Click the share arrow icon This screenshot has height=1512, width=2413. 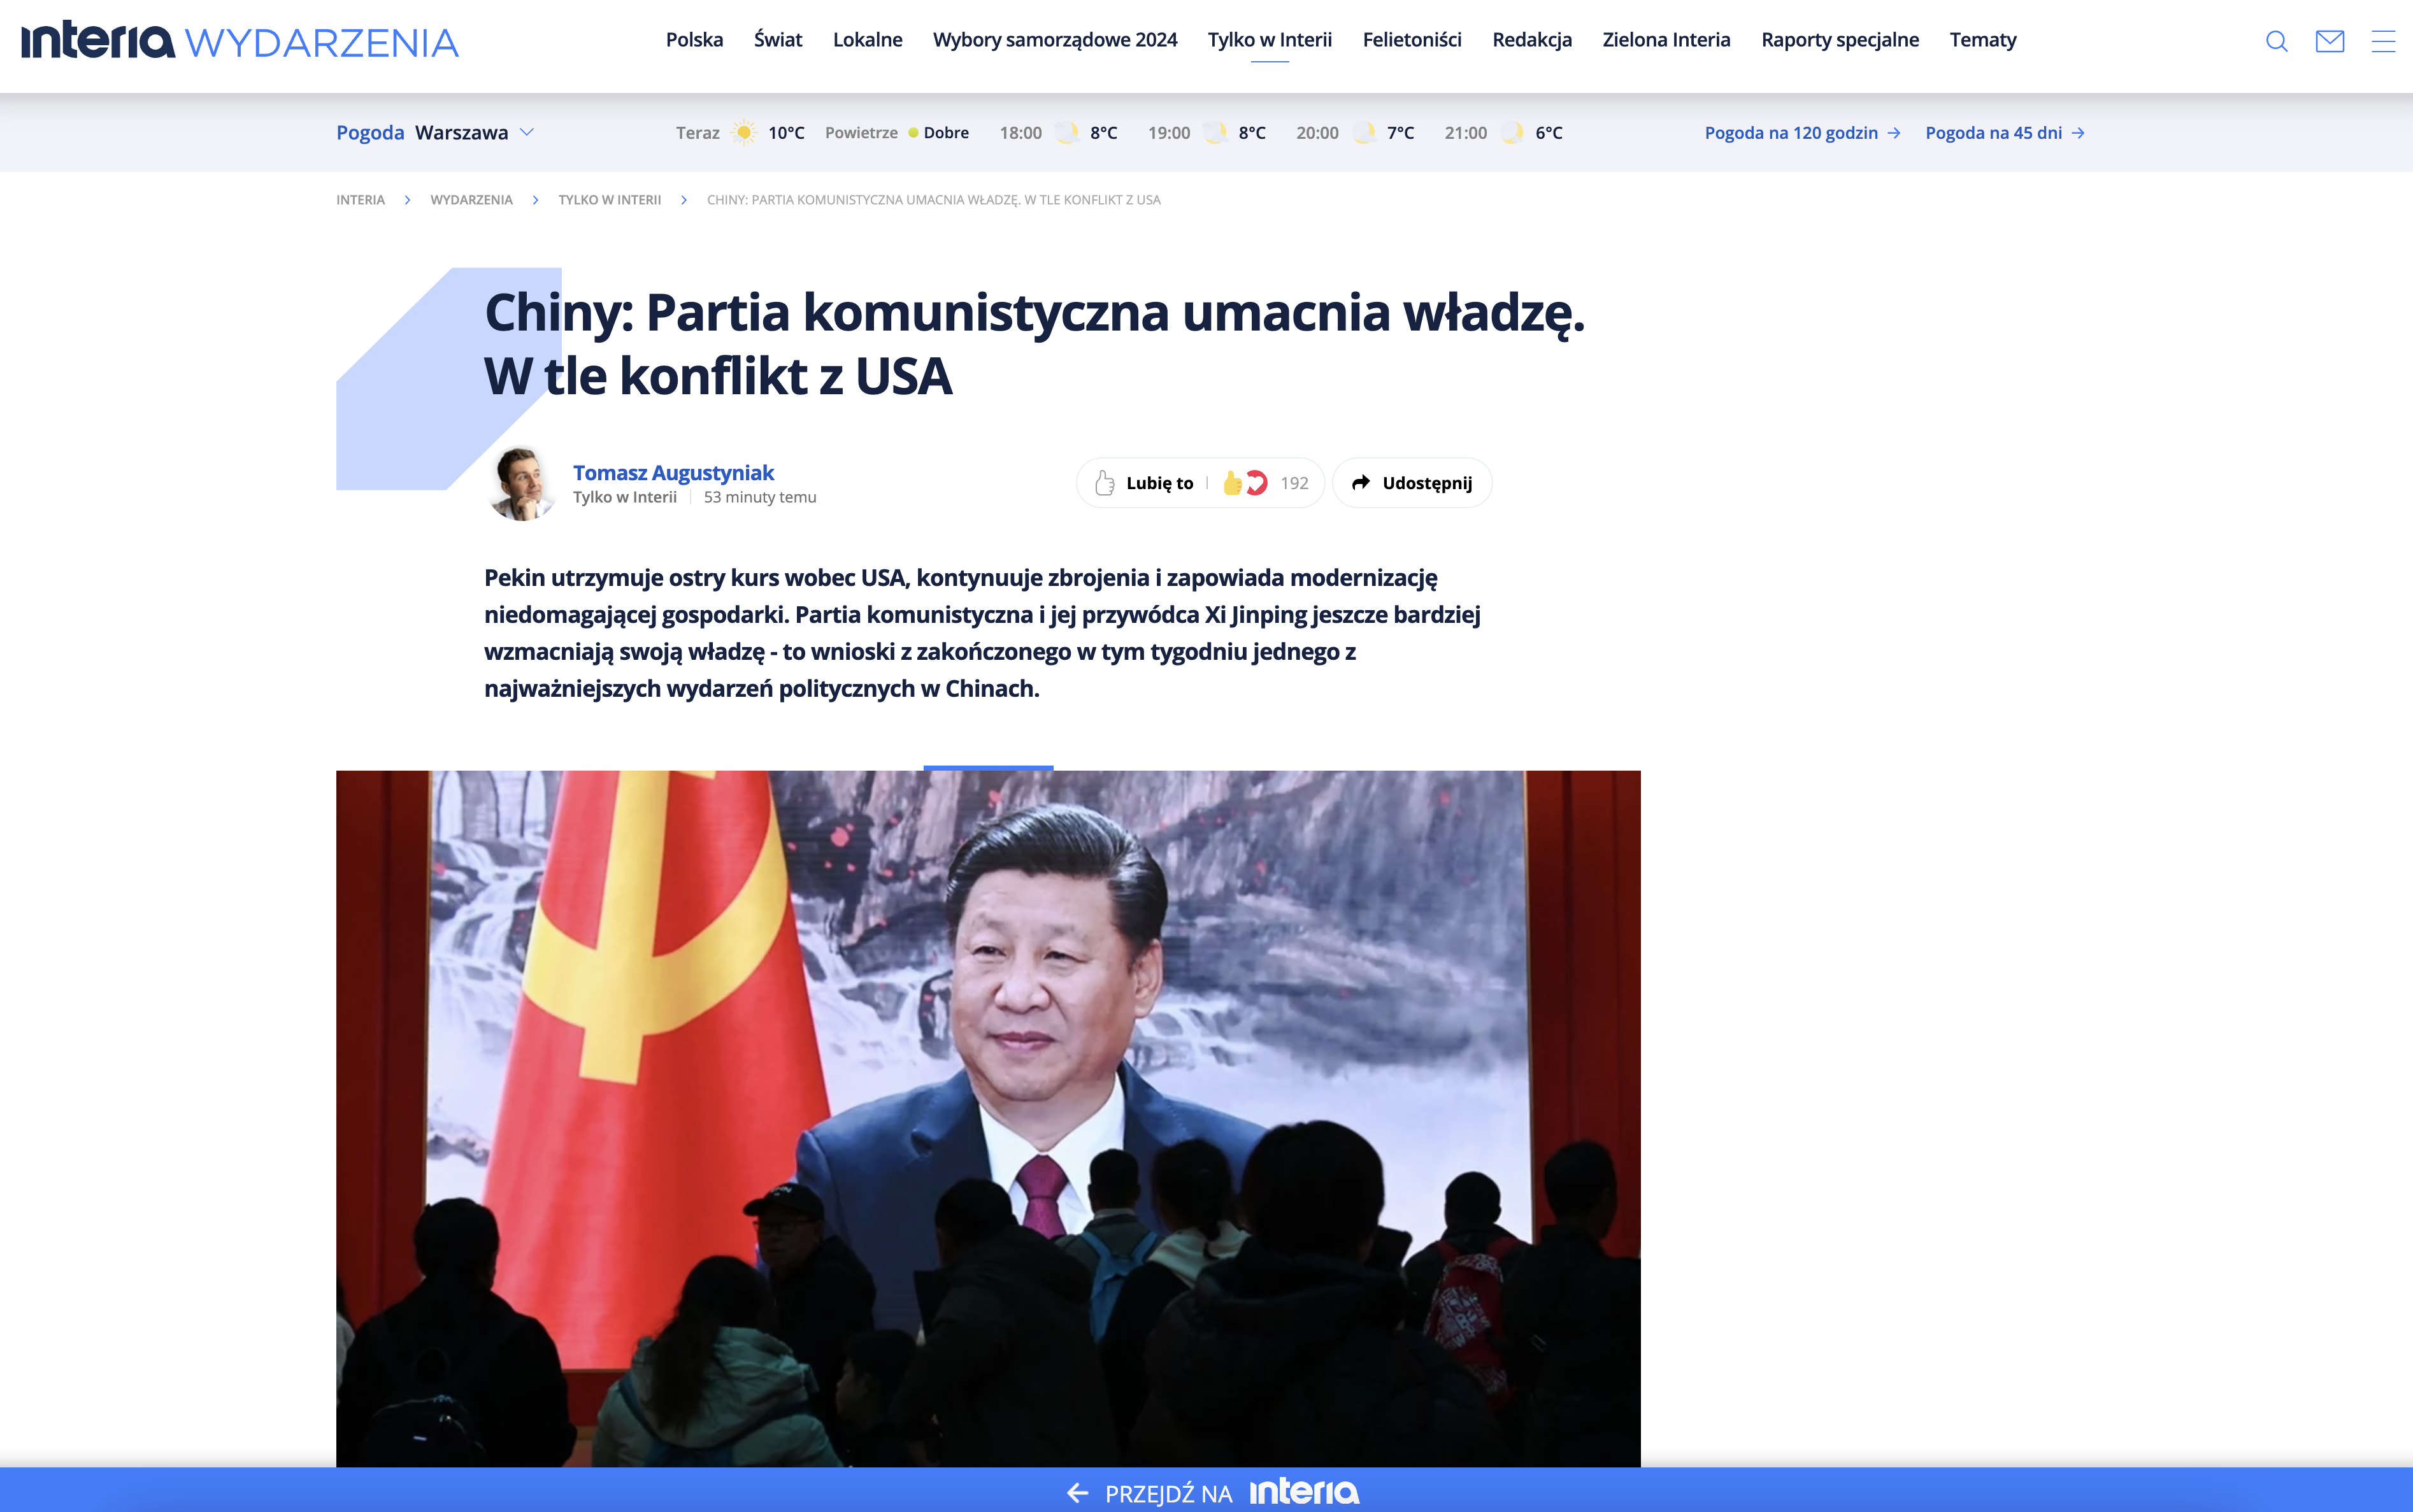point(1361,483)
